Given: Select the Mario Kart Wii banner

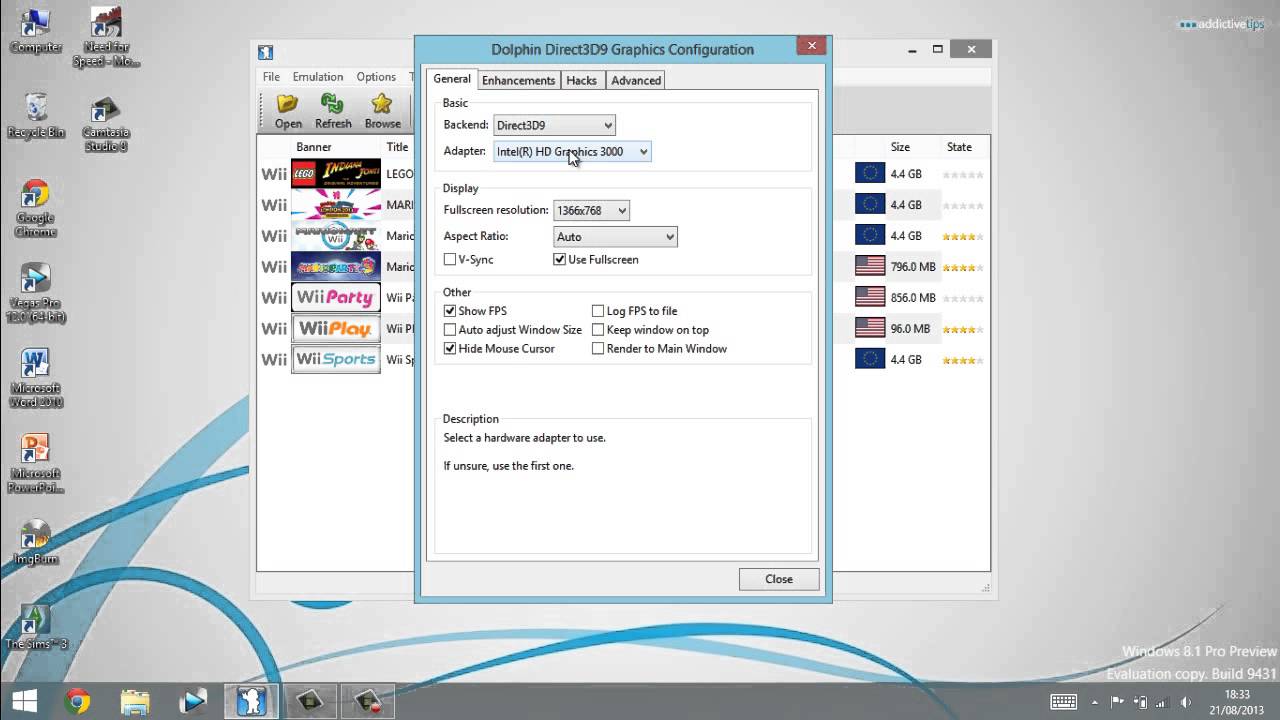Looking at the screenshot, I should (x=336, y=236).
